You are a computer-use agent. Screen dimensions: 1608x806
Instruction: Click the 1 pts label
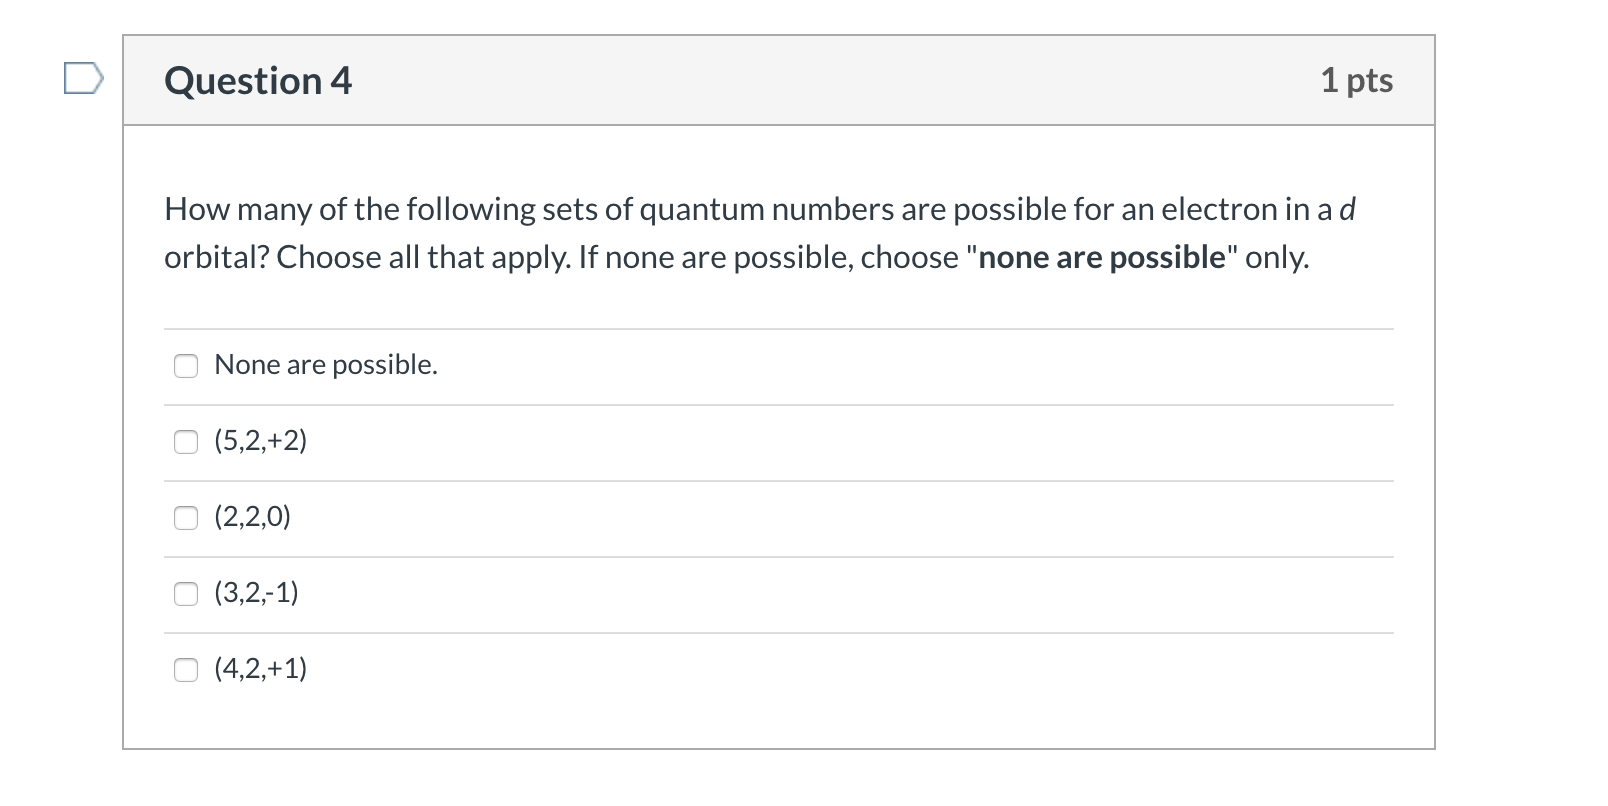1358,80
